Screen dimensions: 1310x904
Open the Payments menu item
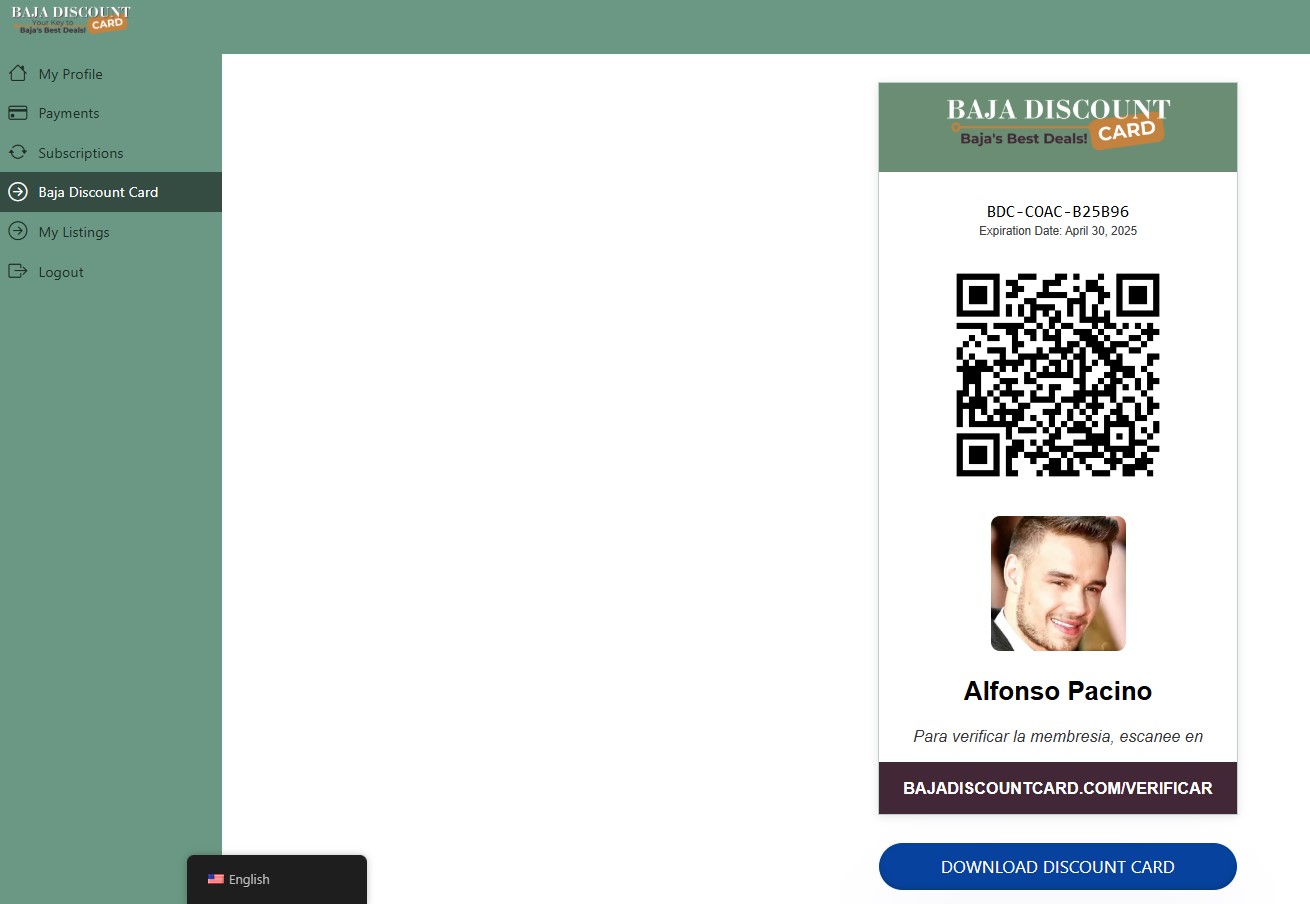111,113
